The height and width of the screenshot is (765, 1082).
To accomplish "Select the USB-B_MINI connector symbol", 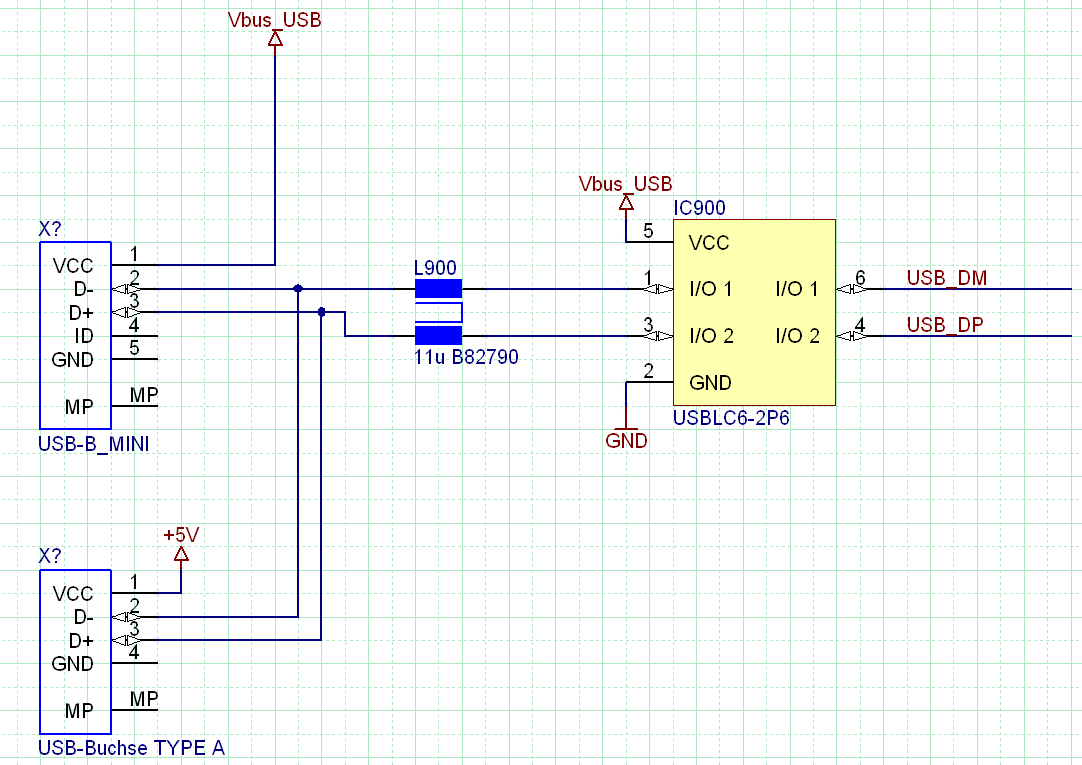I will 74,334.
